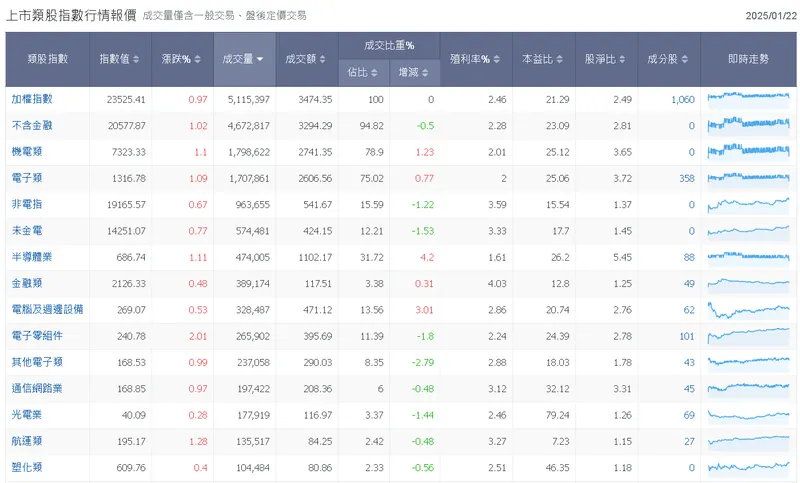Sort by 指數值 column arrows
The height and width of the screenshot is (483, 800).
pyautogui.click(x=136, y=59)
